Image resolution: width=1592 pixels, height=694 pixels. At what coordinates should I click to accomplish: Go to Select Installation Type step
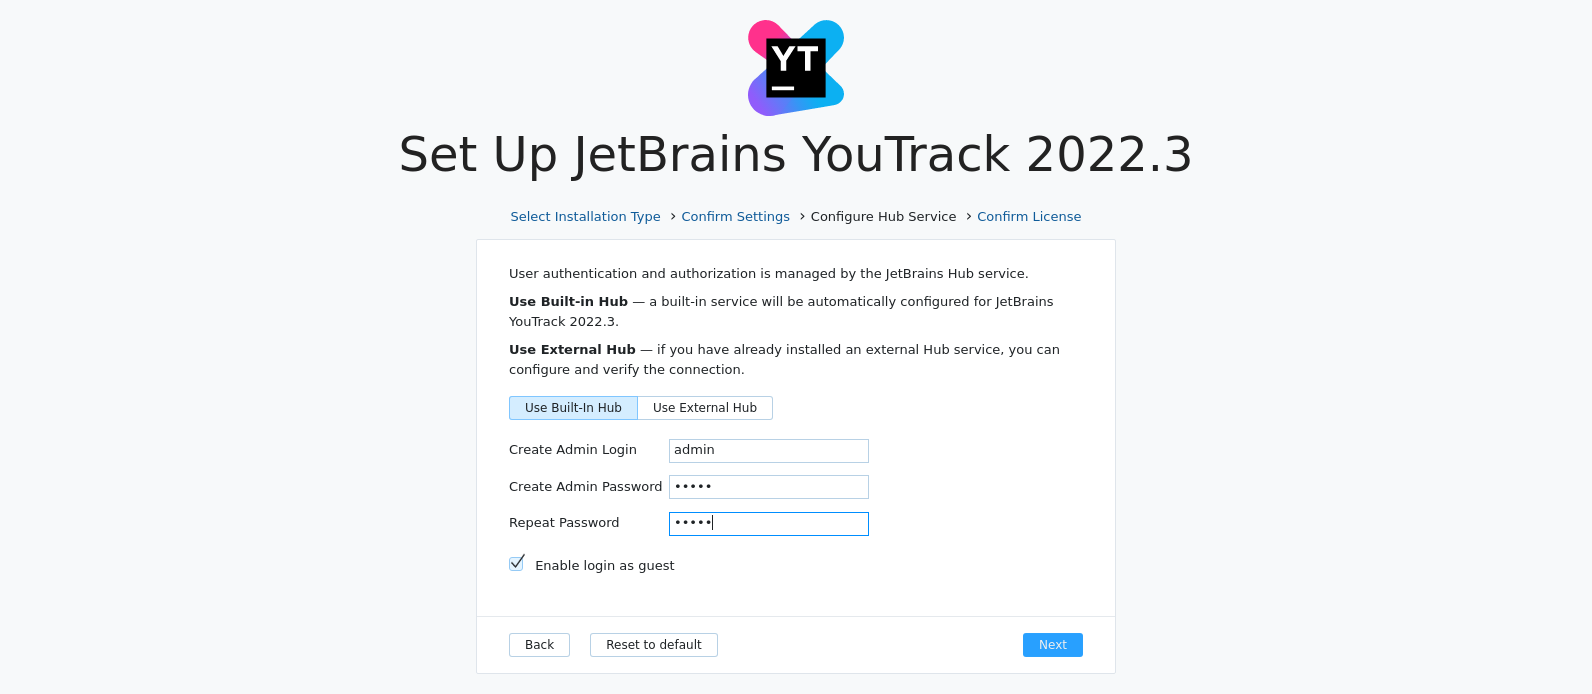585,217
